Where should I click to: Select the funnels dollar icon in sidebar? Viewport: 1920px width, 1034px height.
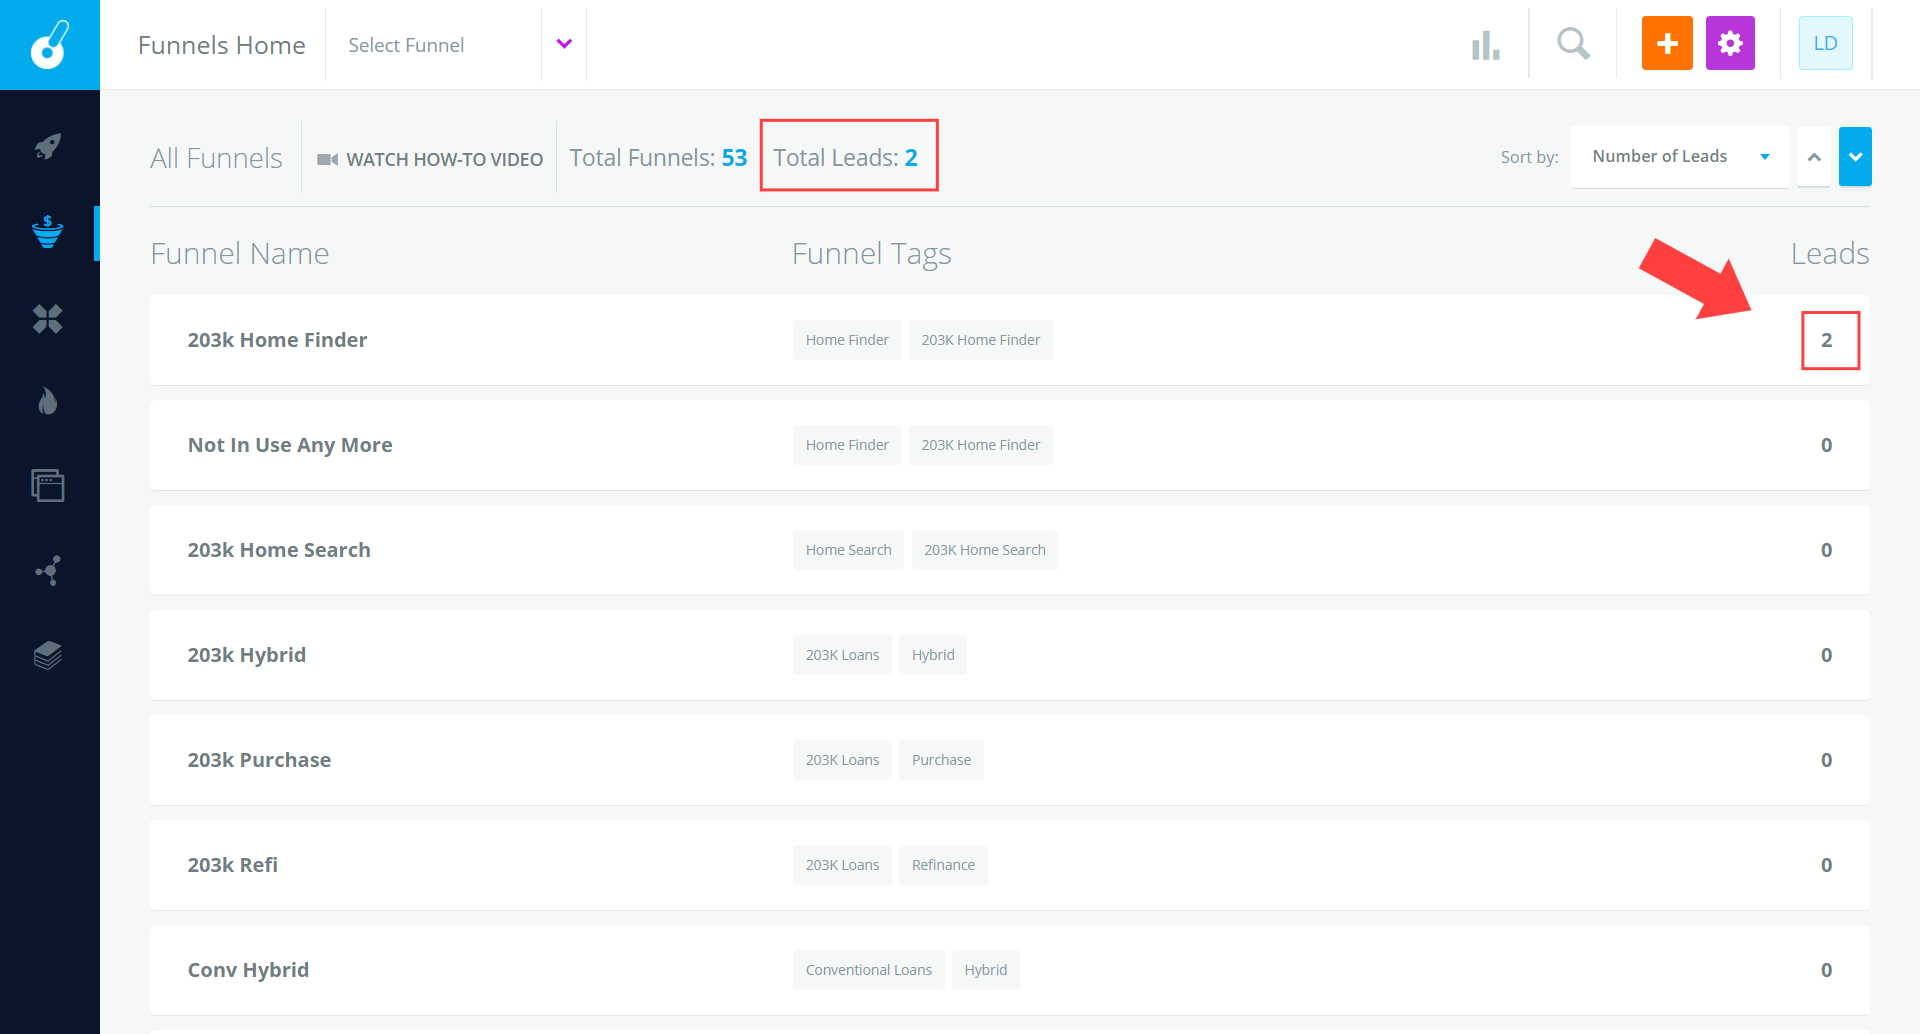(48, 232)
